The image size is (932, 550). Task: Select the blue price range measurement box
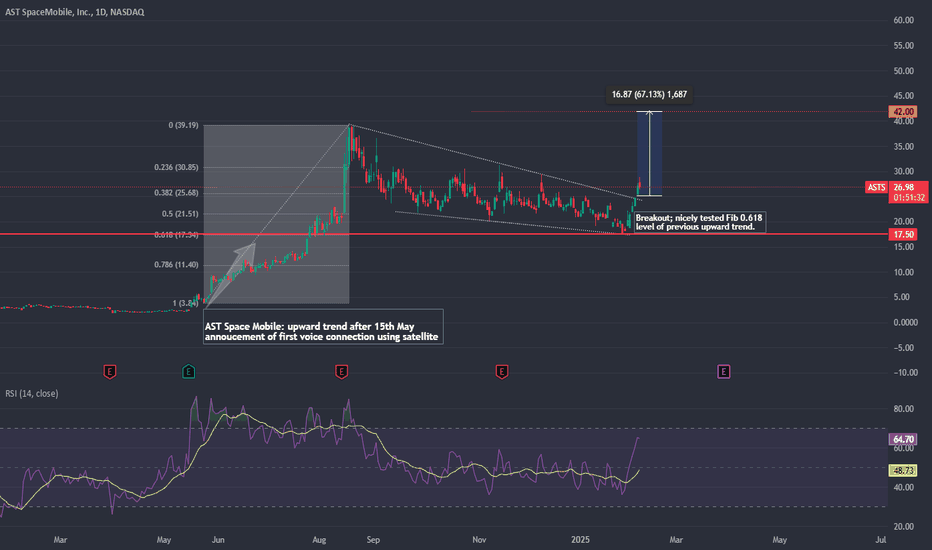[x=649, y=154]
